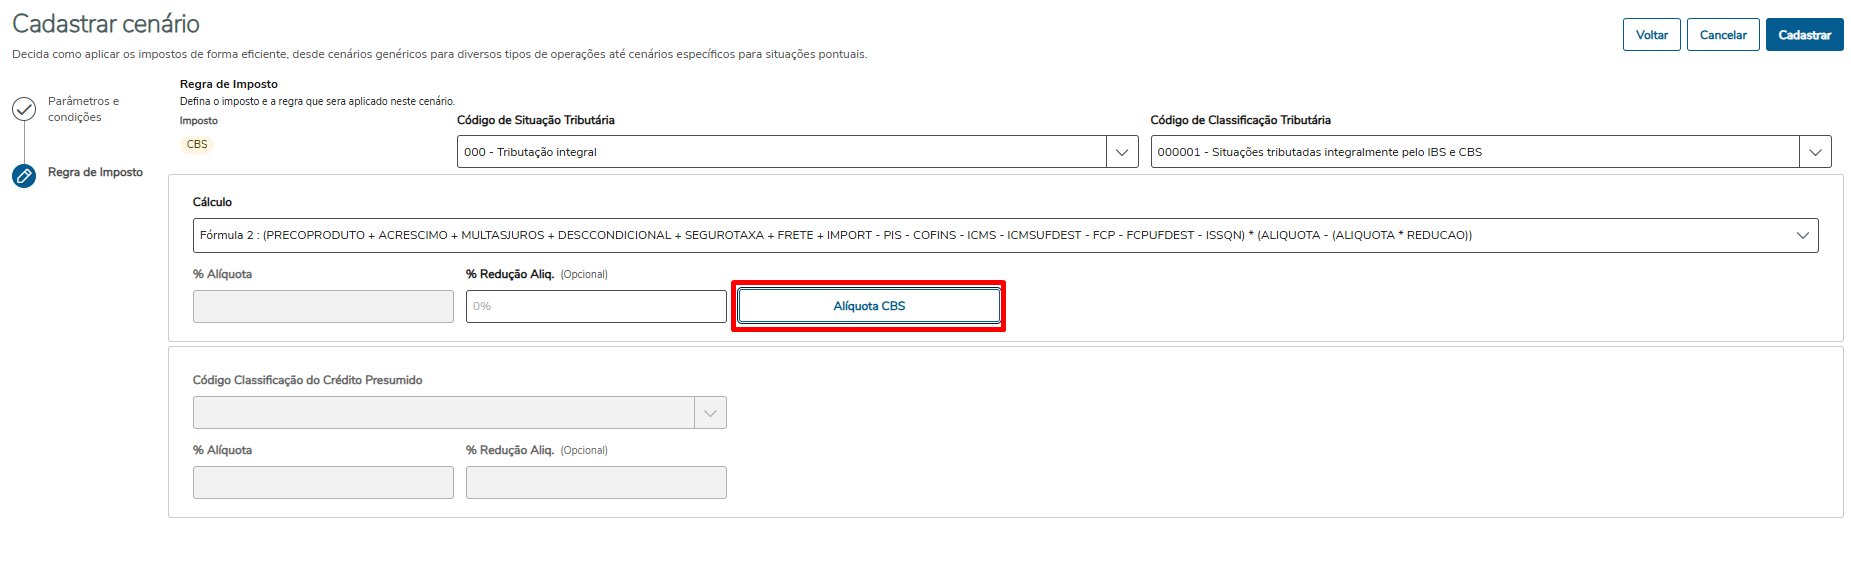Click the 000001 classification code field
1851x570 pixels.
click(x=1474, y=152)
